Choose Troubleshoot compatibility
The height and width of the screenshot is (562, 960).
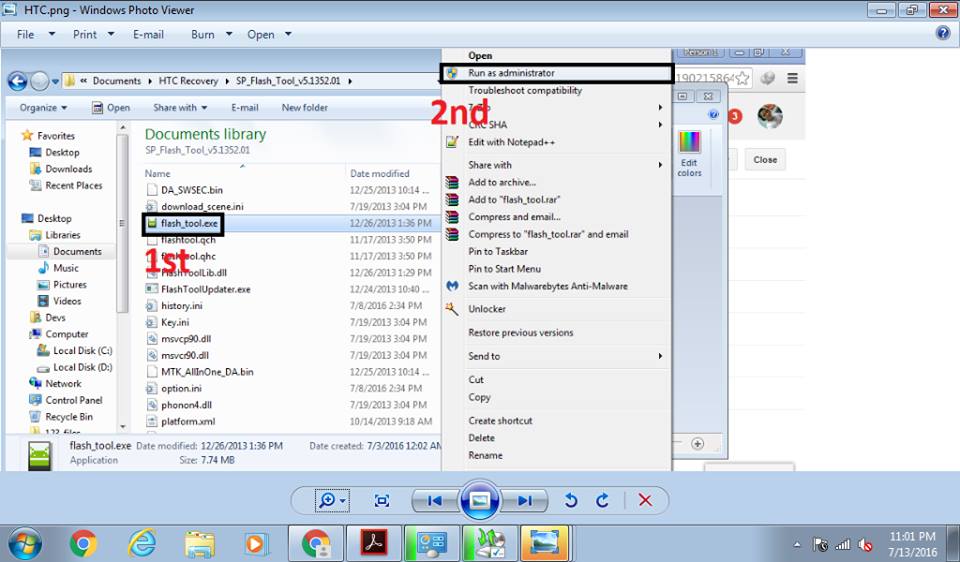(525, 91)
